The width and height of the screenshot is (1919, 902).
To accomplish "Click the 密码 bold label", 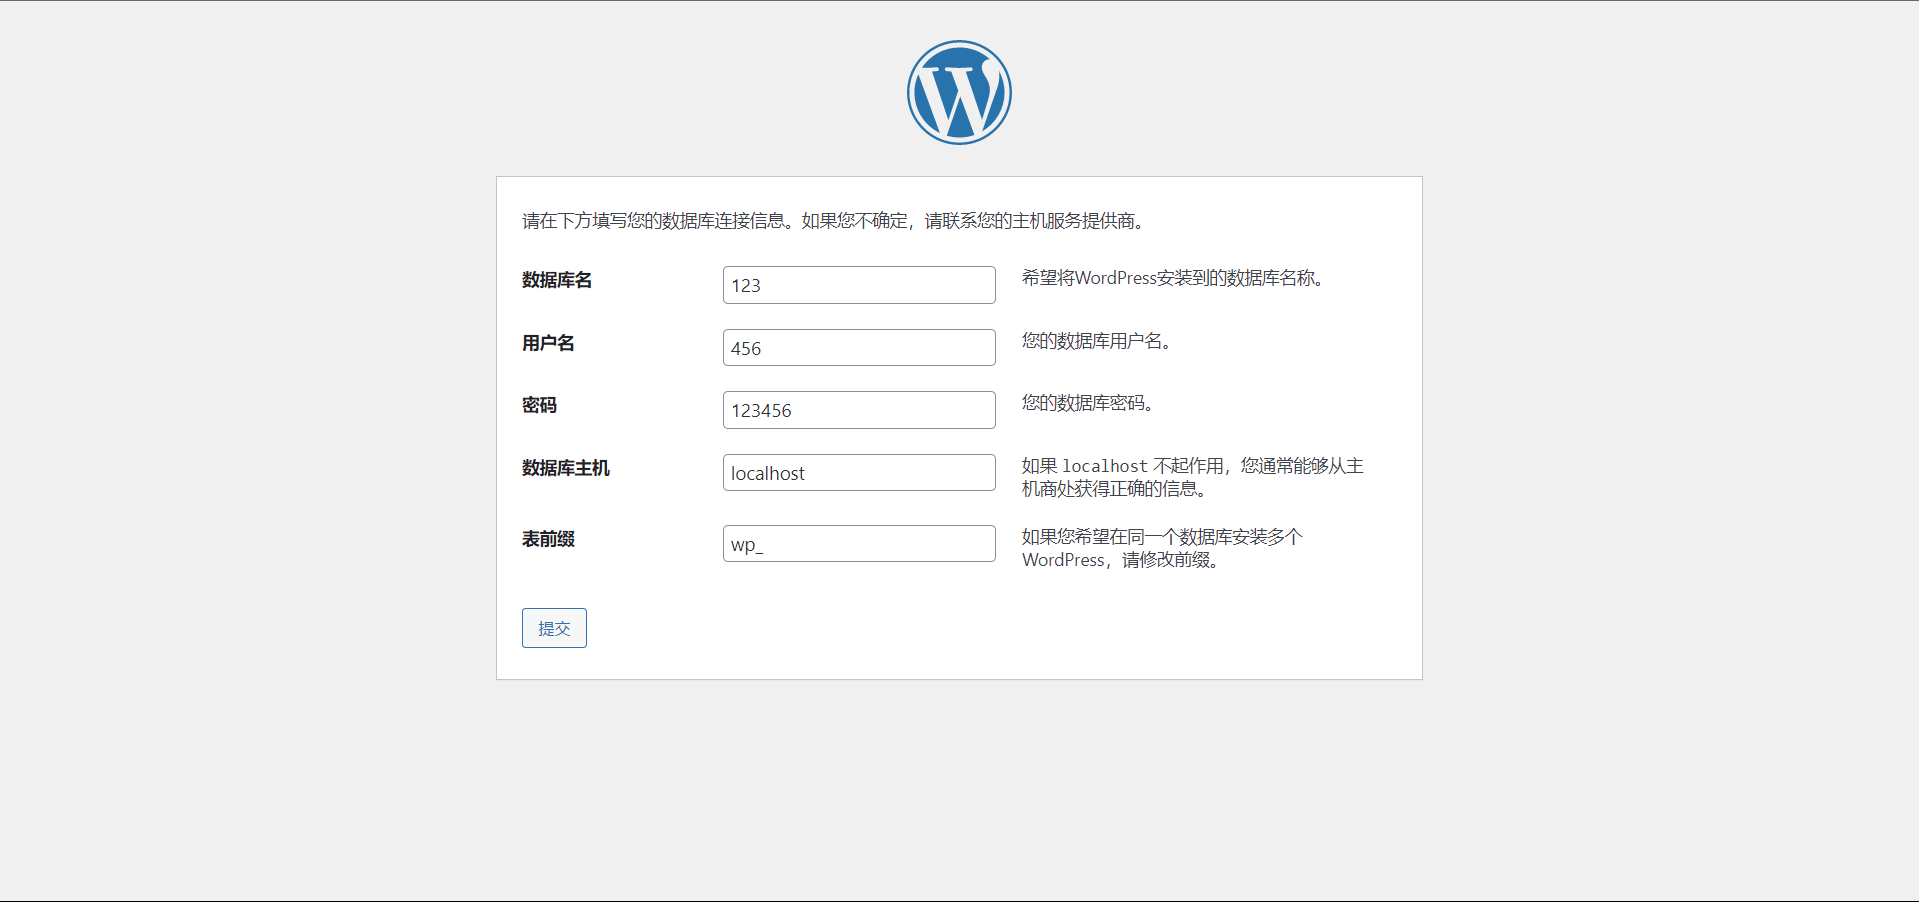I will click(539, 405).
